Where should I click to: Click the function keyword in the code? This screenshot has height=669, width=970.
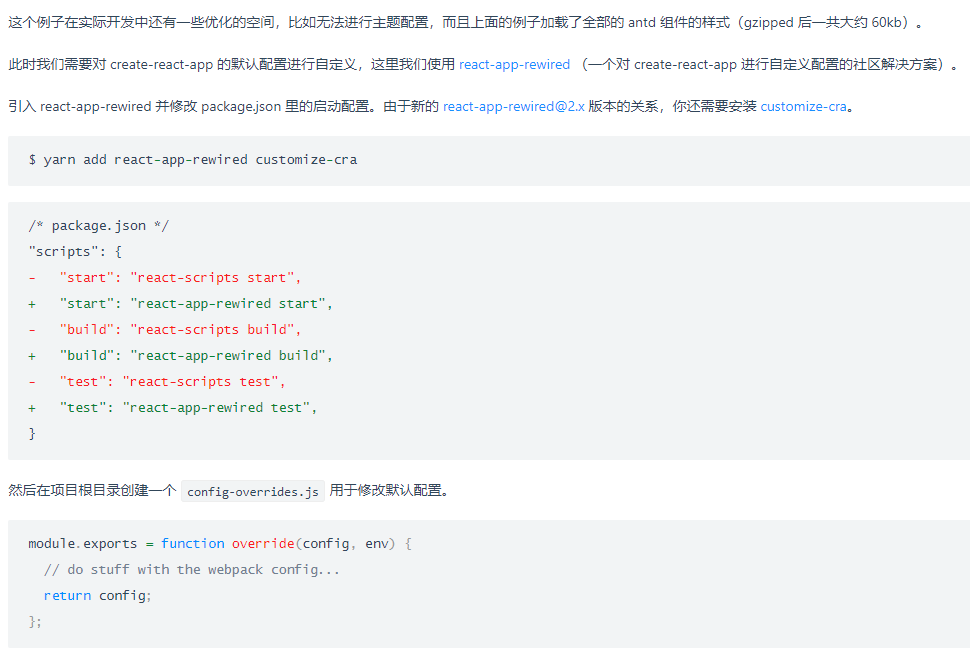point(192,544)
